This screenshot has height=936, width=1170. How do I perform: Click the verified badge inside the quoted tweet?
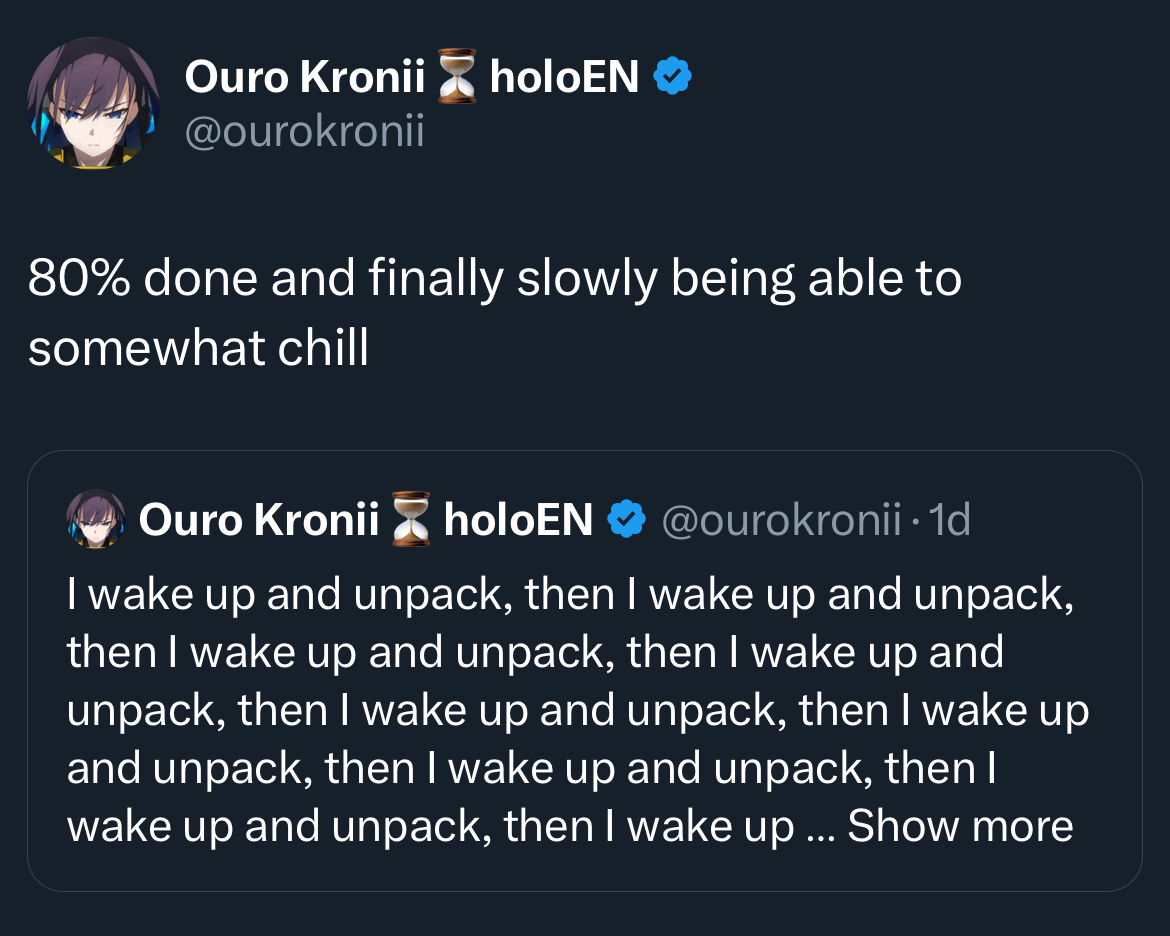pyautogui.click(x=627, y=519)
